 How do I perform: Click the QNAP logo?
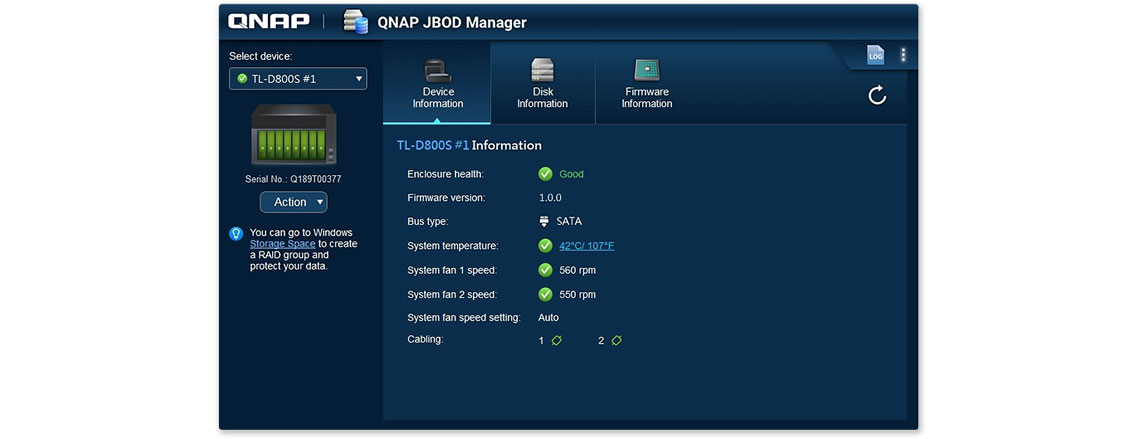pyautogui.click(x=268, y=22)
